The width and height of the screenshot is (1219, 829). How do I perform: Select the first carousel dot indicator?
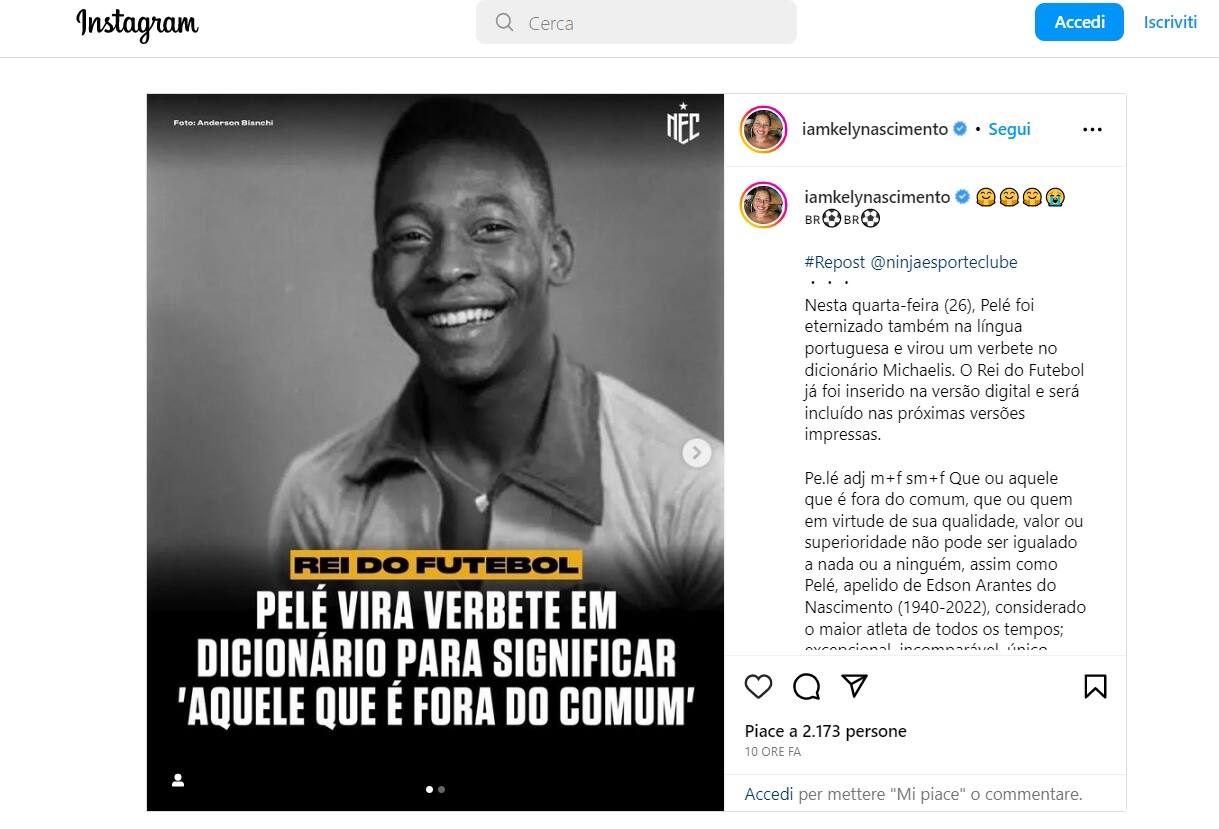point(430,789)
